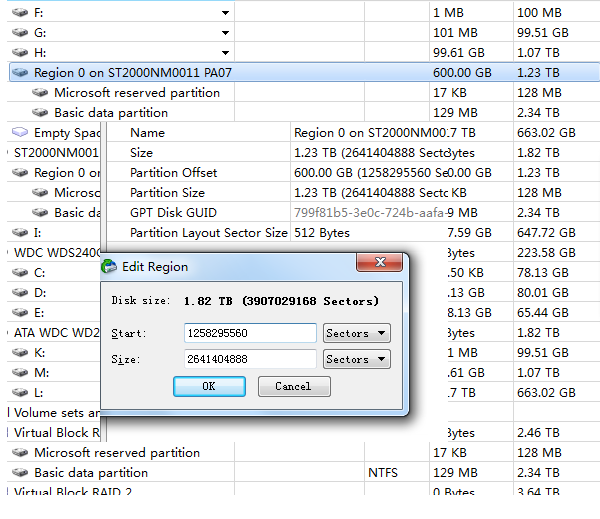Click the Size sector input field
Screen dimensions: 600x519
pos(250,359)
